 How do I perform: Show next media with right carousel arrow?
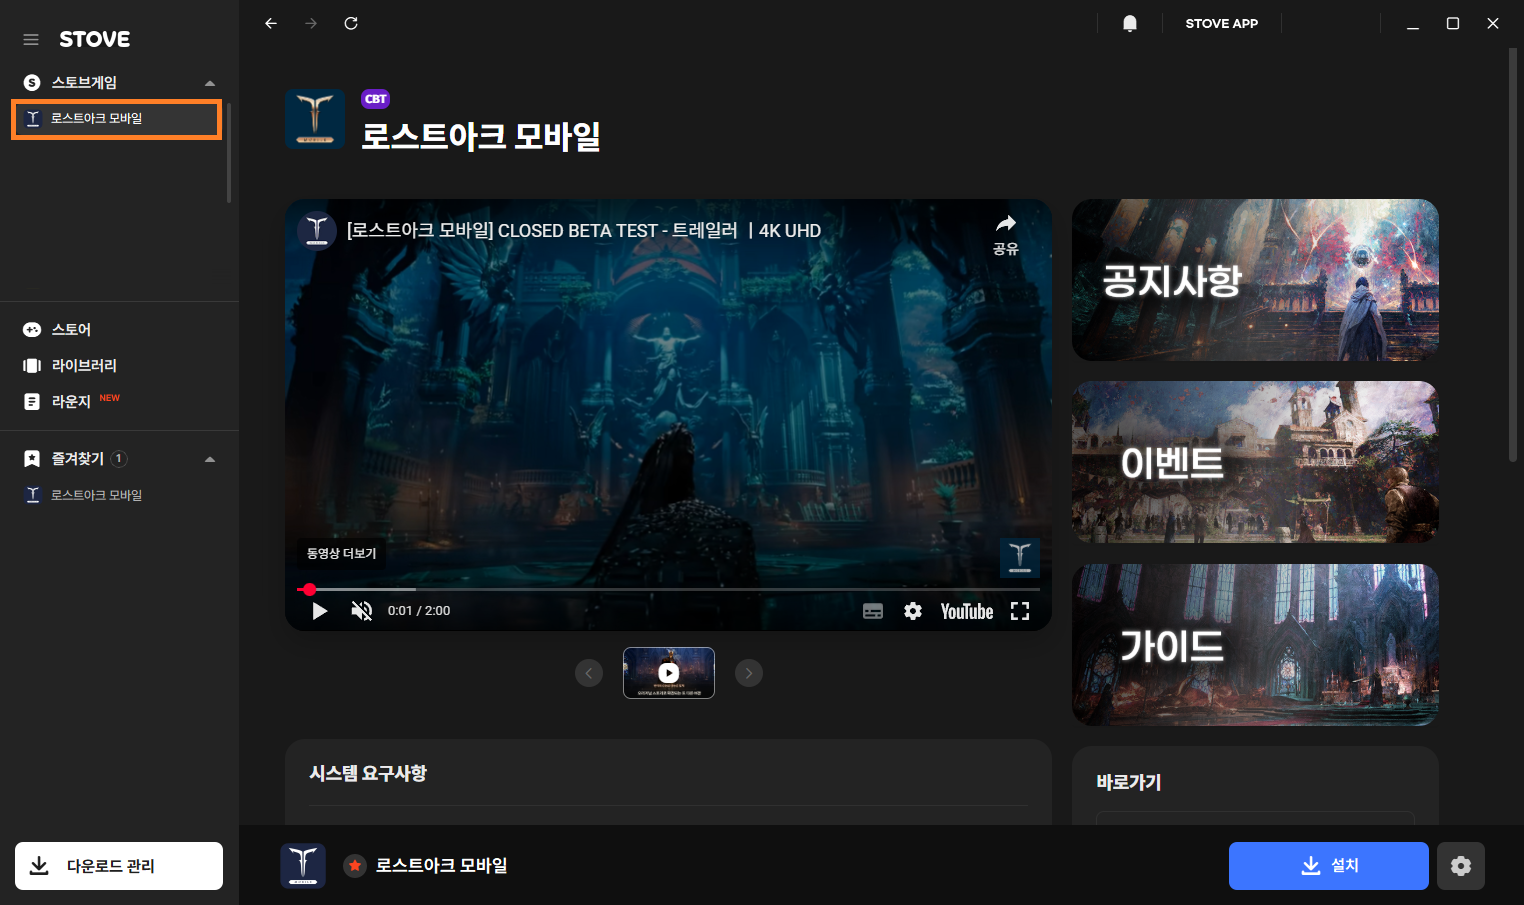[749, 673]
